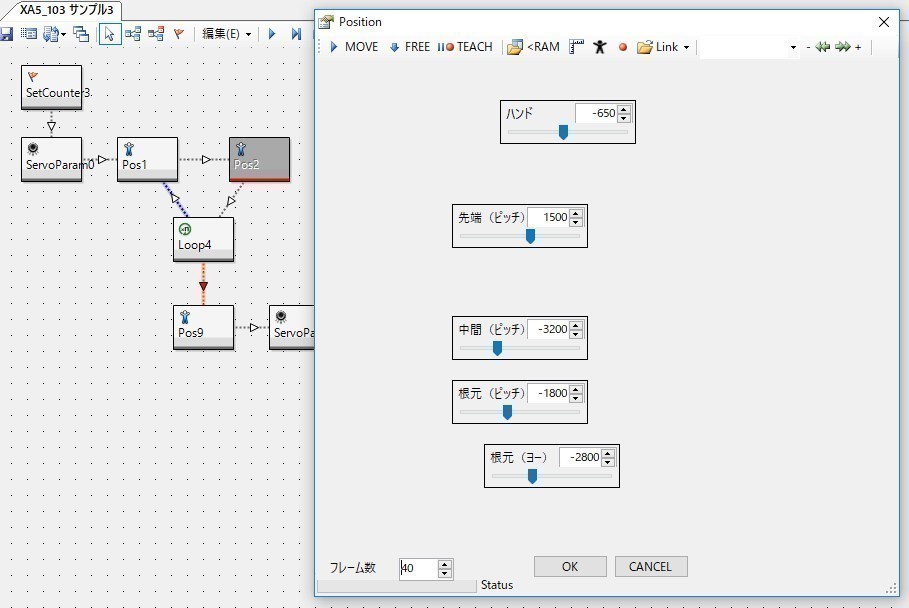Select the Loop4 node
This screenshot has height=608, width=909.
(x=203, y=239)
